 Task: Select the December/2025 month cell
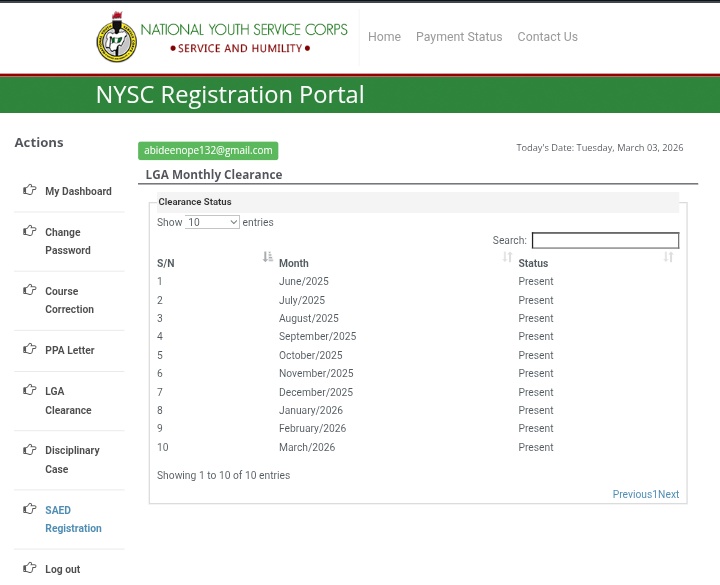pyautogui.click(x=316, y=392)
